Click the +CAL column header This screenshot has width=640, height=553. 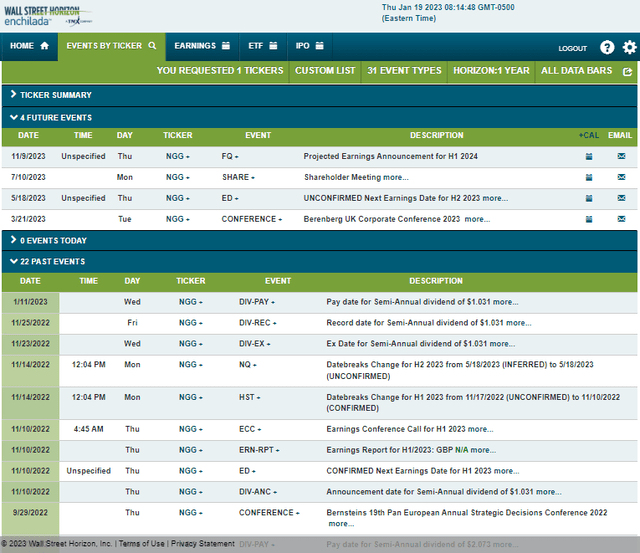(589, 135)
